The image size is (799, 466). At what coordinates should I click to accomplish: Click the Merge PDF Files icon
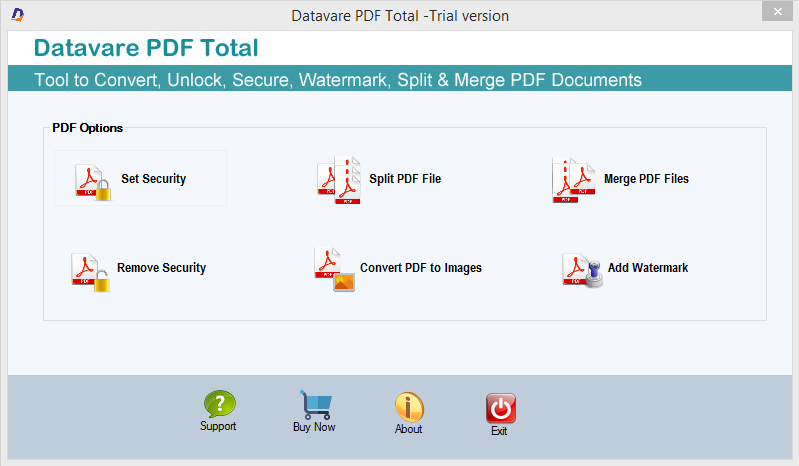point(574,180)
